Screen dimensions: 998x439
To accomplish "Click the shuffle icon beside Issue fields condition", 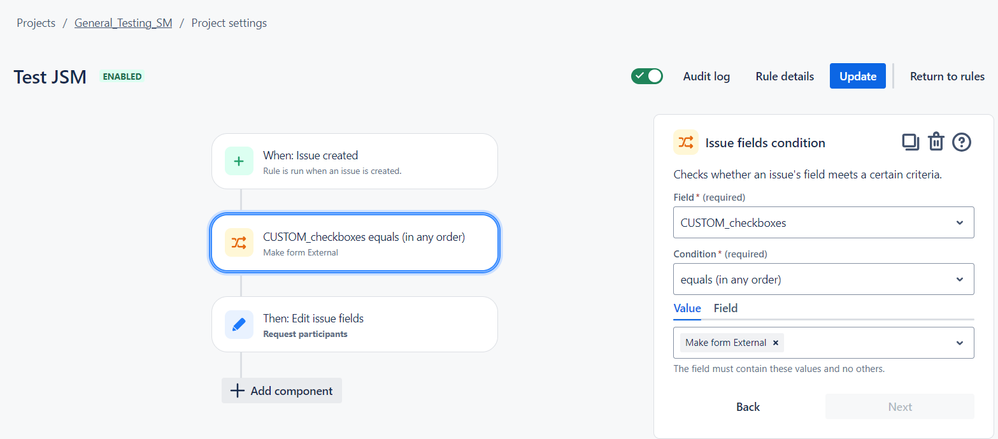I will [685, 143].
